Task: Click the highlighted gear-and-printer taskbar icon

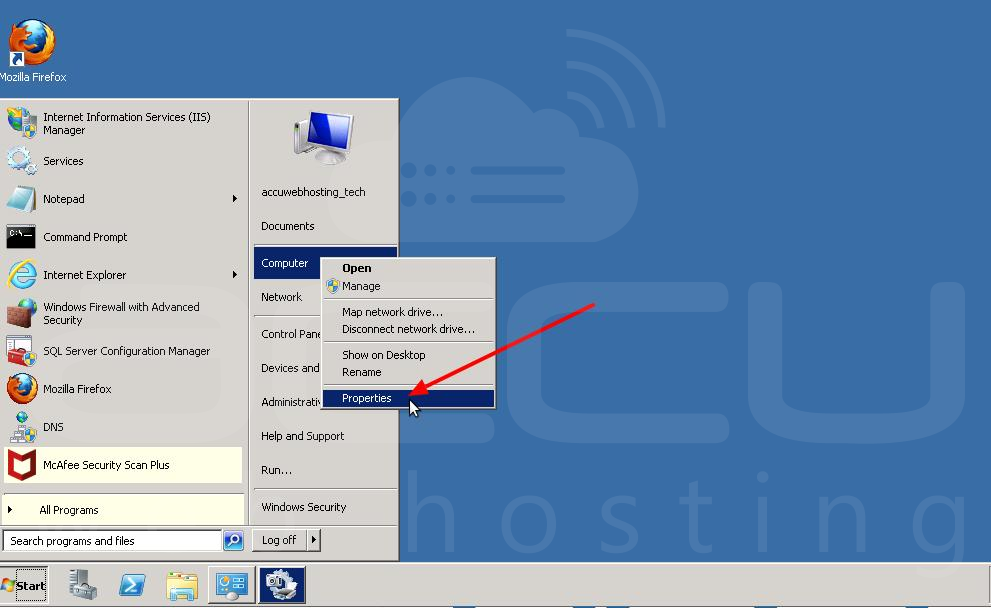Action: pos(281,585)
